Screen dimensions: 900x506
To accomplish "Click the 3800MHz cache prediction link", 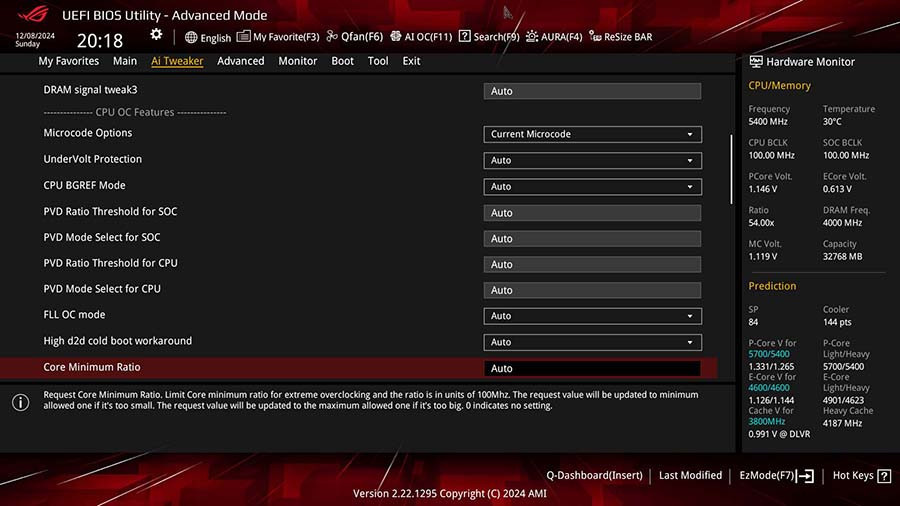I will coord(766,421).
